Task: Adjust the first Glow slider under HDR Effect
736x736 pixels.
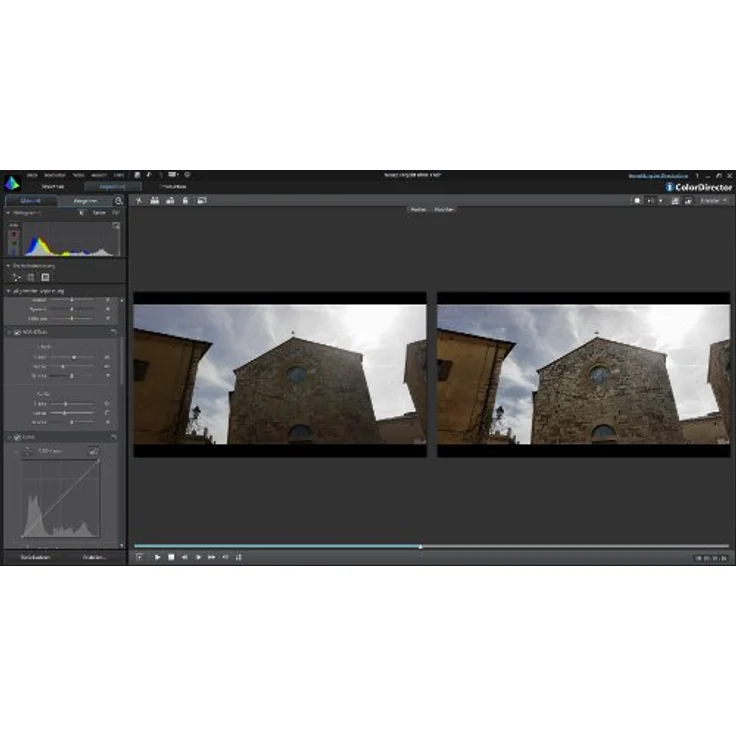Action: point(74,357)
